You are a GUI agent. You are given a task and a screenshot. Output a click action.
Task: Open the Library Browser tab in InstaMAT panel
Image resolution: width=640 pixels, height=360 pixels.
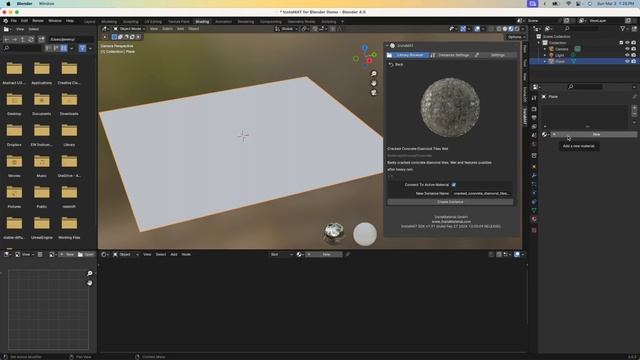pos(407,55)
